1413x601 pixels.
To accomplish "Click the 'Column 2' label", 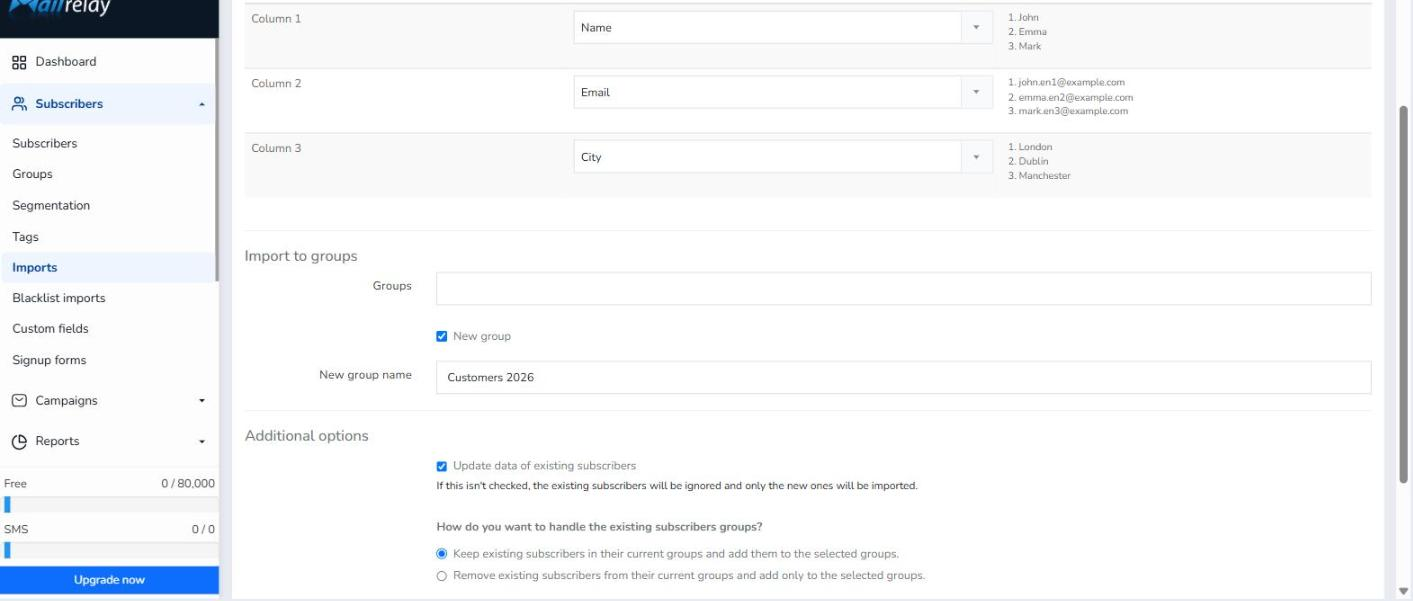I will (276, 84).
